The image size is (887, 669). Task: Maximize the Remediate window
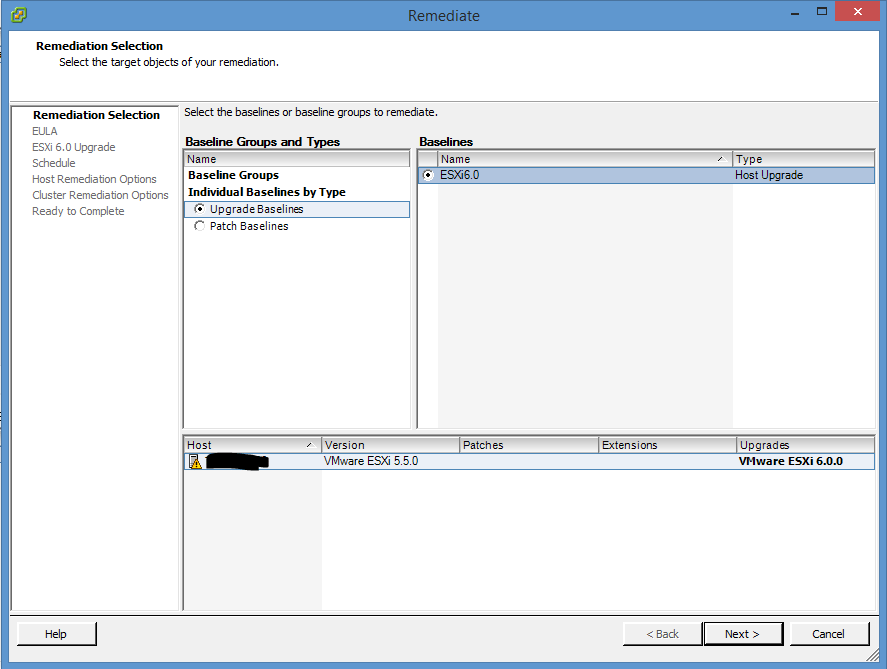click(822, 12)
